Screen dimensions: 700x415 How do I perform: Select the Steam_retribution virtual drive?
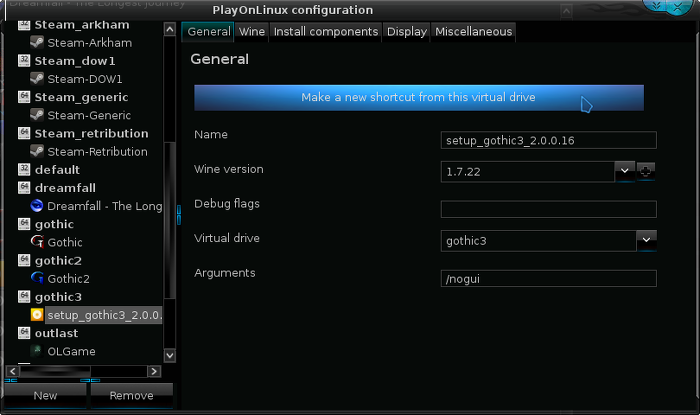[92, 133]
